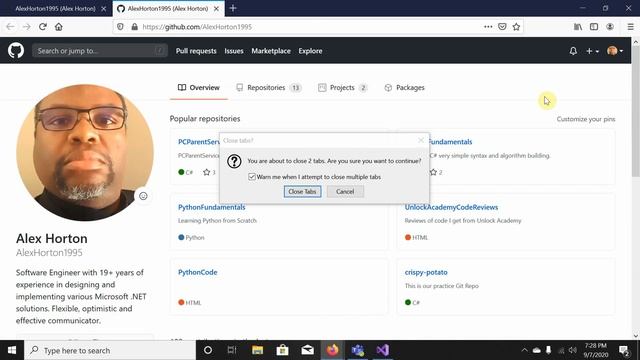Open Explore in header
640x360 pixels.
tap(310, 51)
